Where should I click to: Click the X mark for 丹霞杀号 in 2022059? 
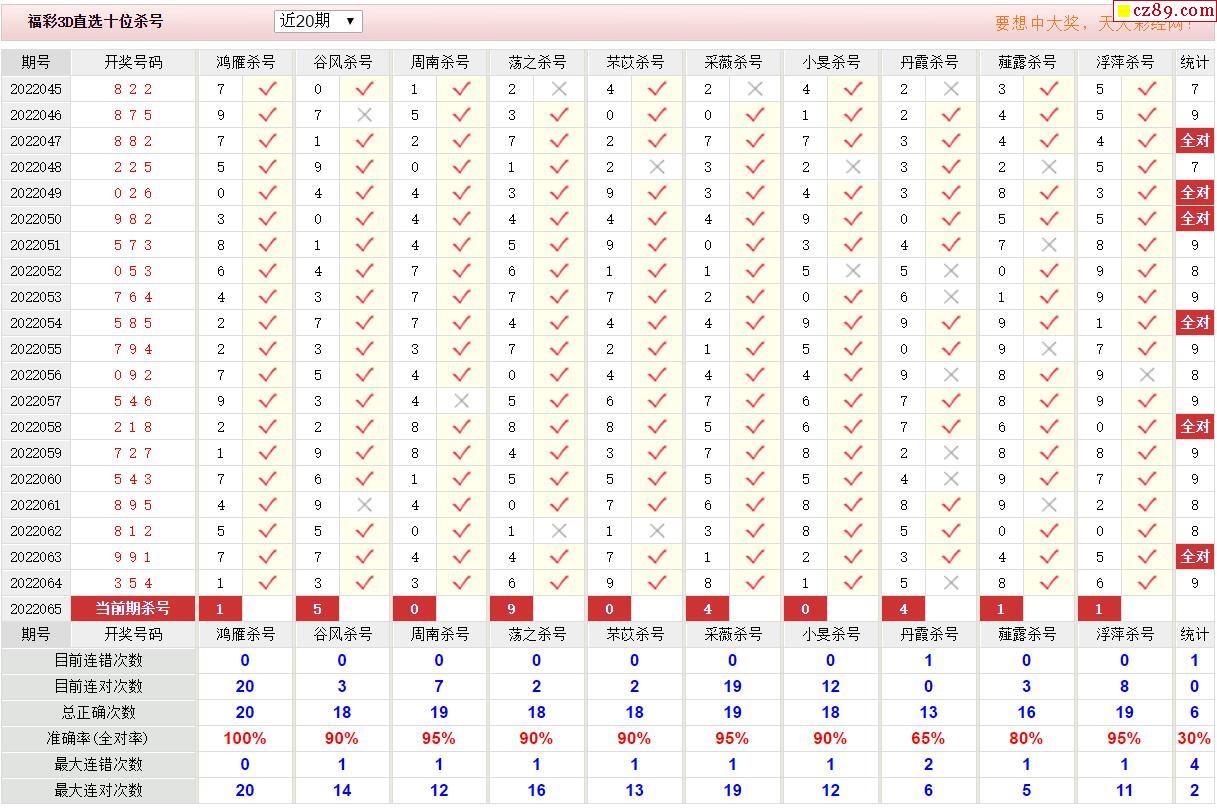(x=951, y=453)
